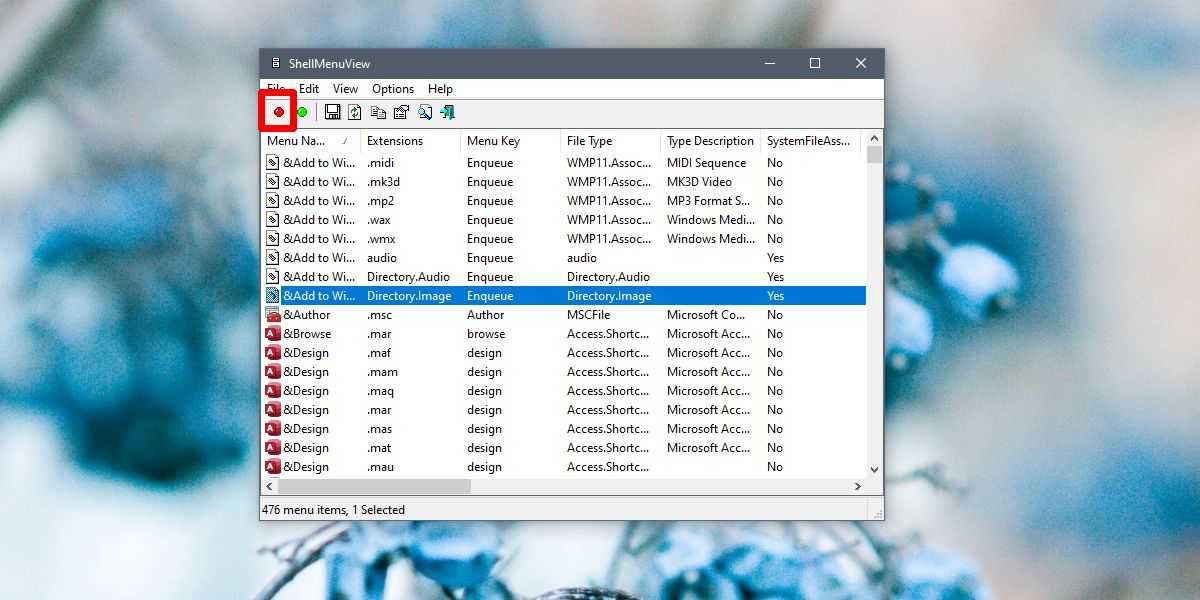Click the green Enable Selected Items icon
This screenshot has width=1200, height=600.
[x=301, y=112]
